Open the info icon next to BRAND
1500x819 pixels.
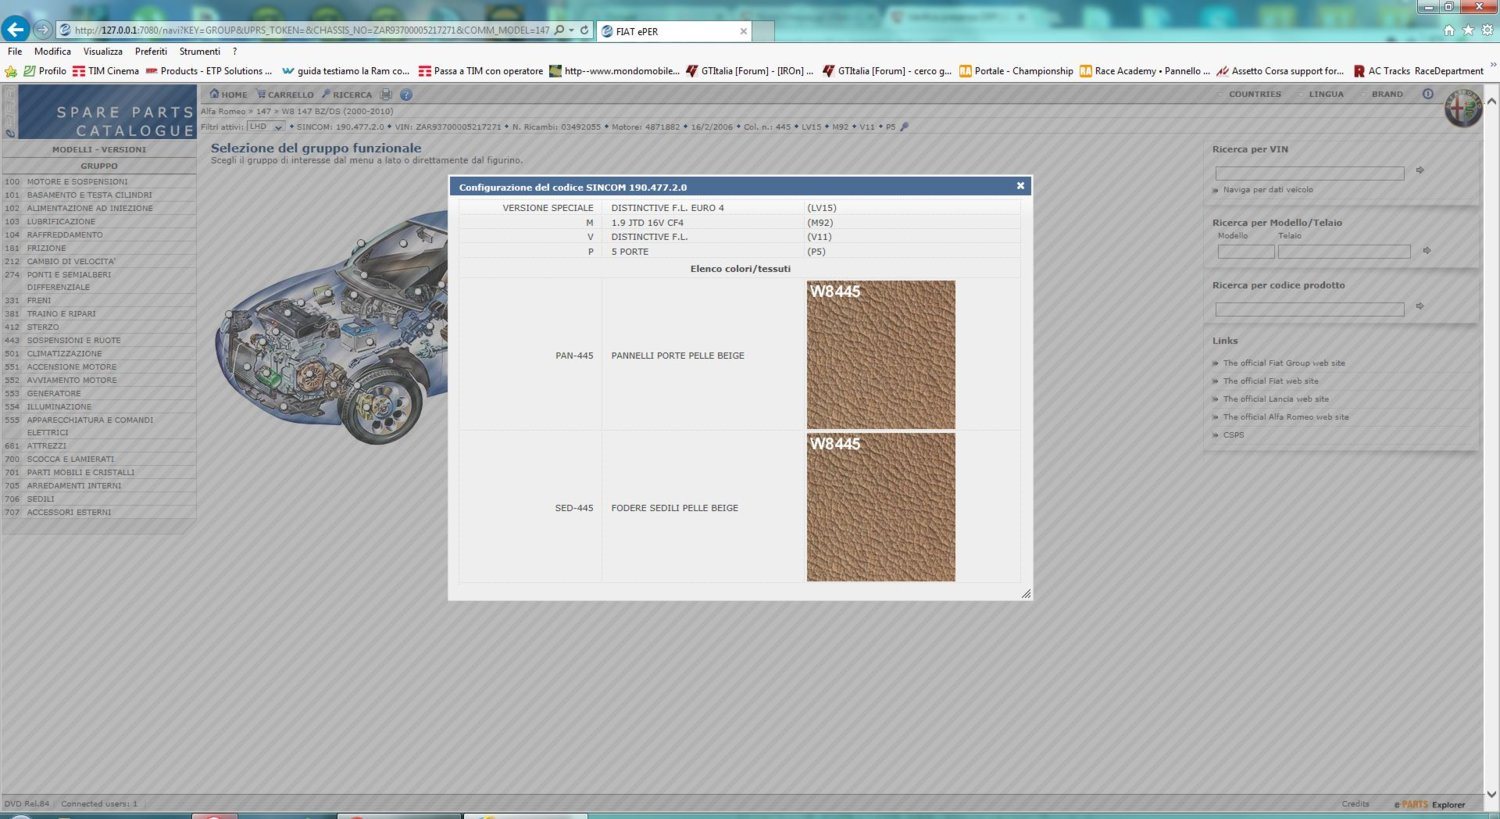(1427, 94)
